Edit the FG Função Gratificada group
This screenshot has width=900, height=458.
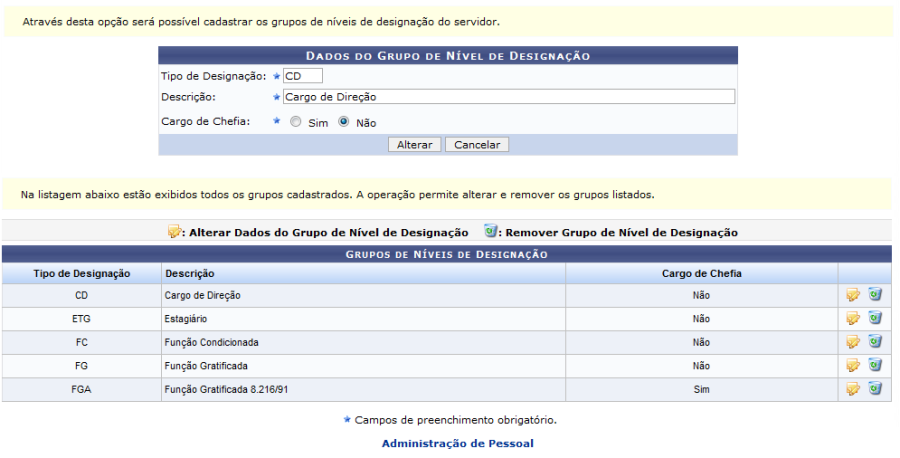coord(853,365)
